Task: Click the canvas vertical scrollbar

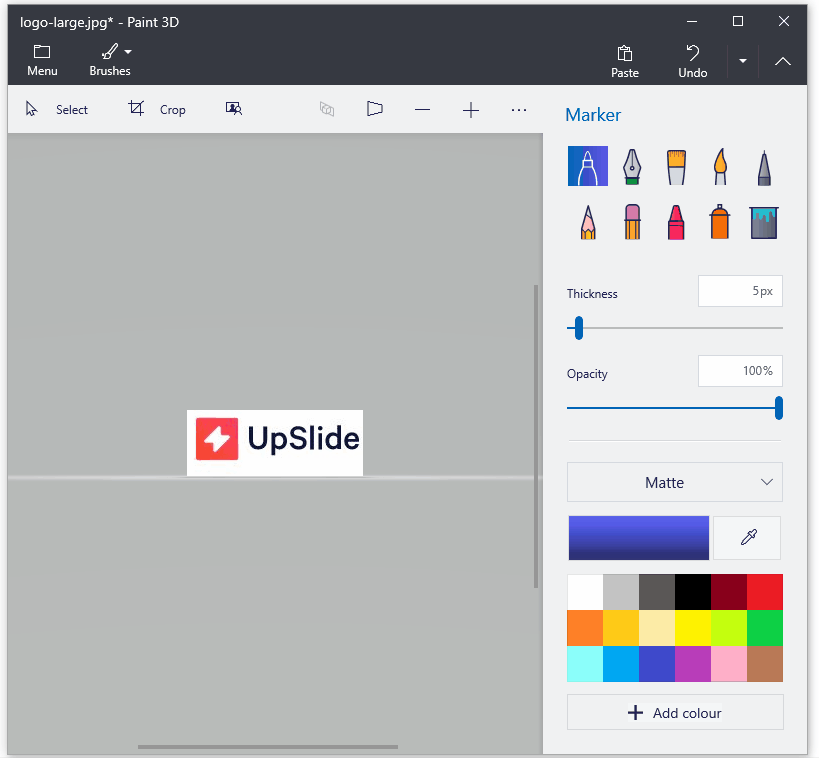Action: coord(536,436)
